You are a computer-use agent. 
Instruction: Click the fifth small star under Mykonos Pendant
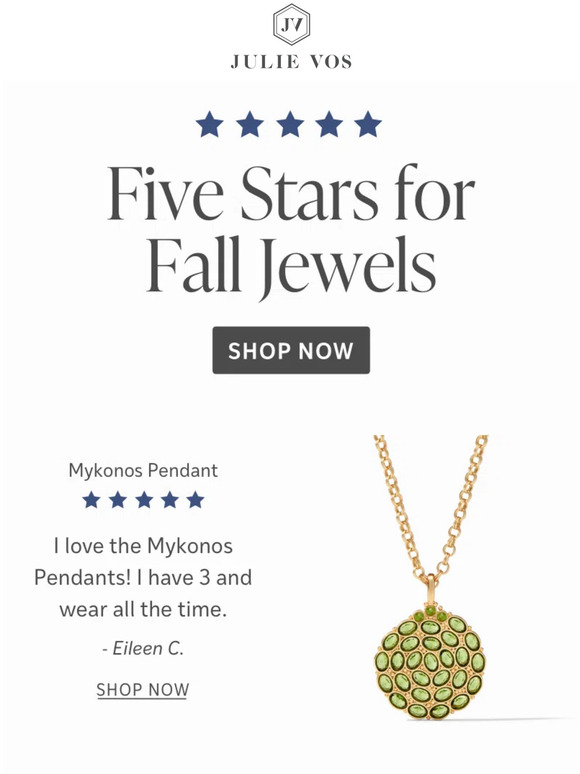(195, 500)
